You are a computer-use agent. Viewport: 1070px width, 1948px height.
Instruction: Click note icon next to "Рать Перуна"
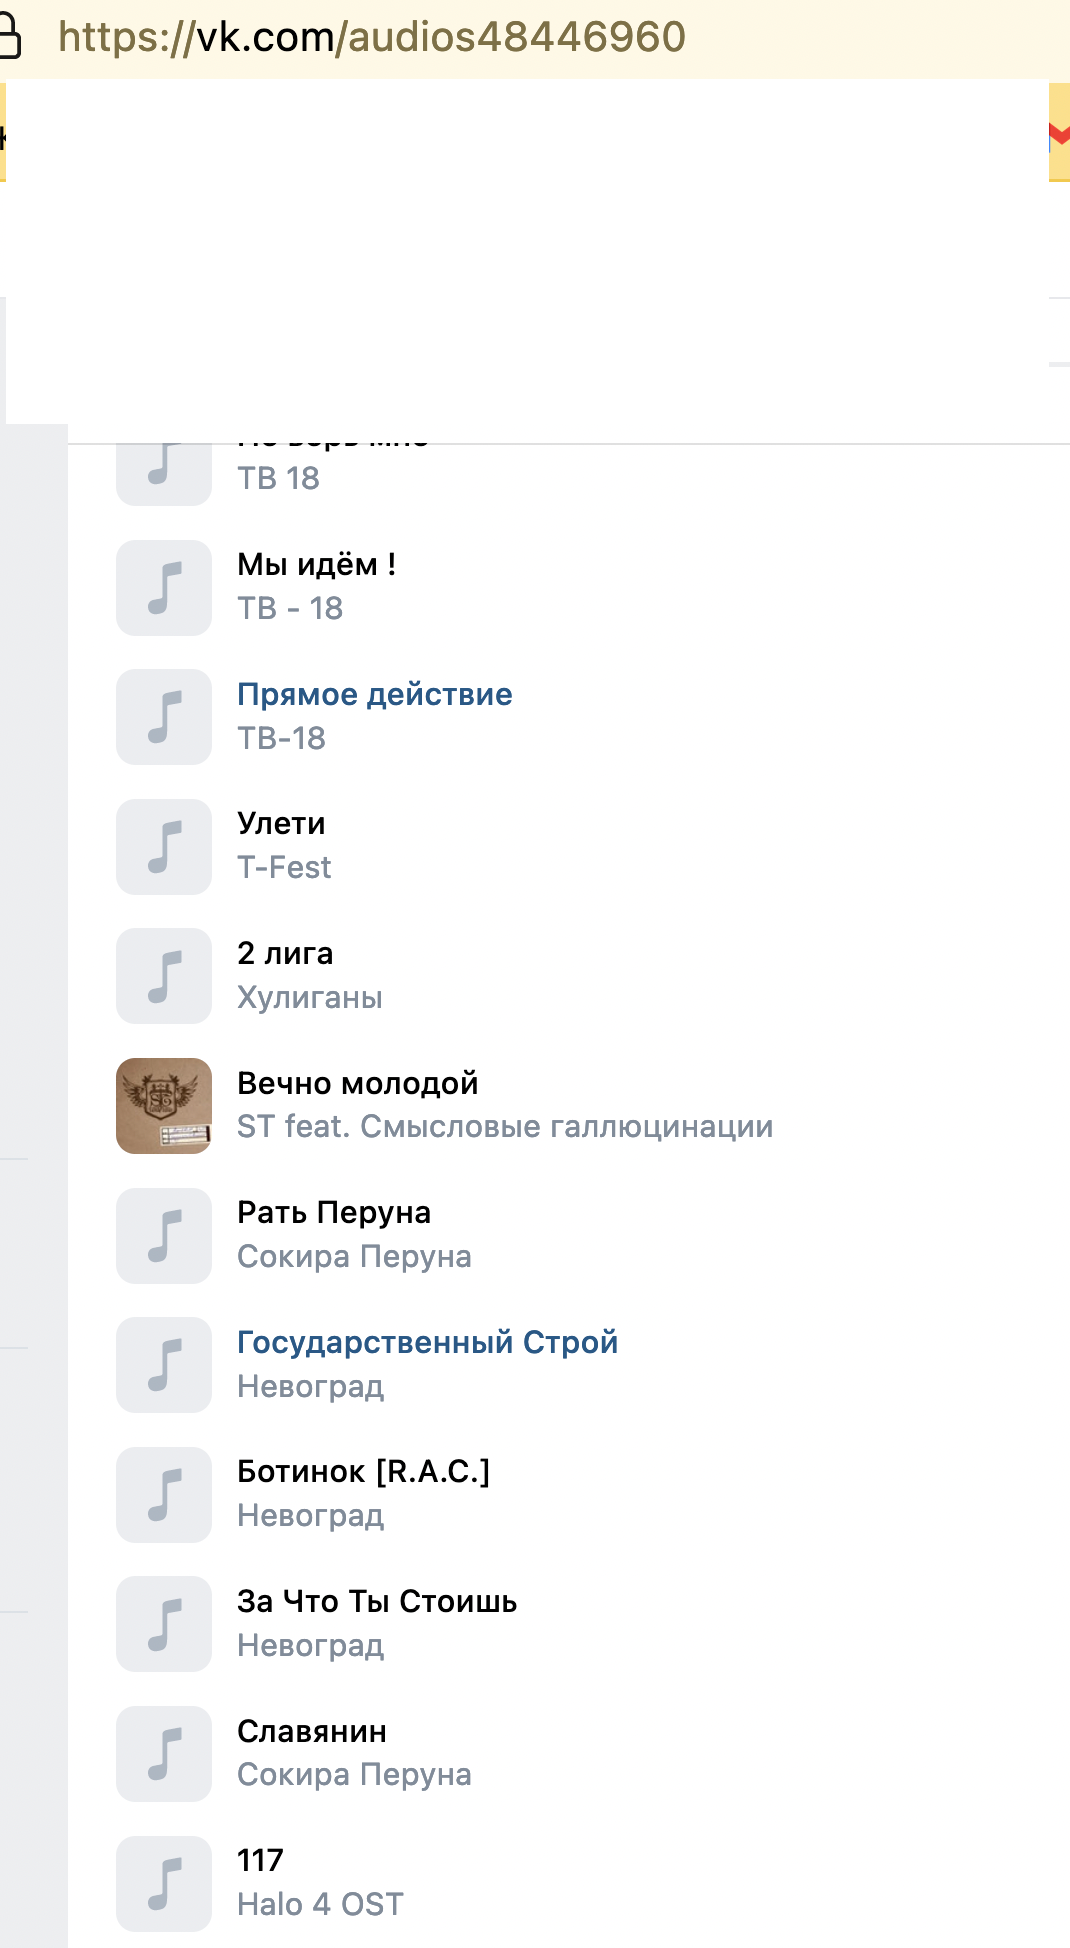164,1236
